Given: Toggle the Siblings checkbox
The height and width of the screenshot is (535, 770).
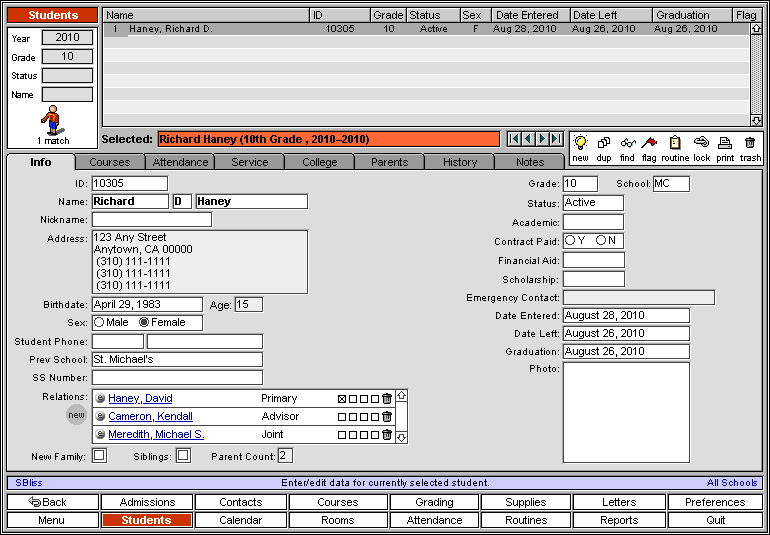Looking at the screenshot, I should [183, 455].
